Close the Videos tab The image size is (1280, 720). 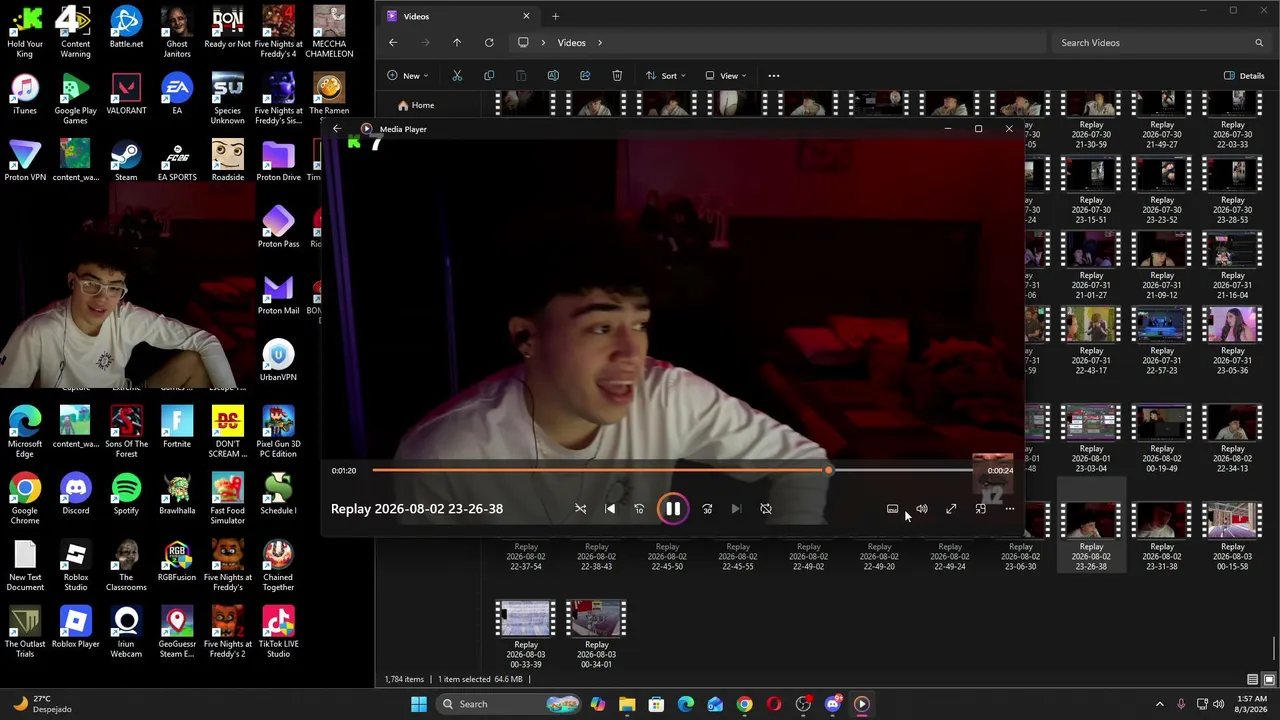526,16
